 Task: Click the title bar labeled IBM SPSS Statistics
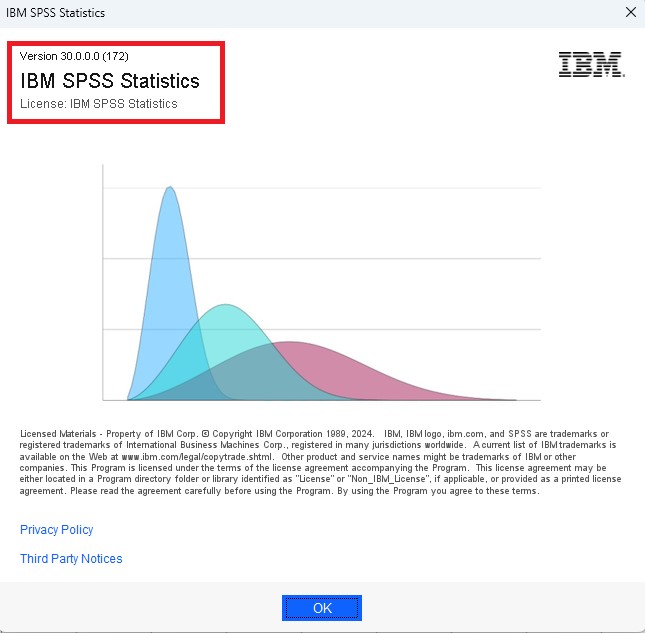click(x=56, y=13)
